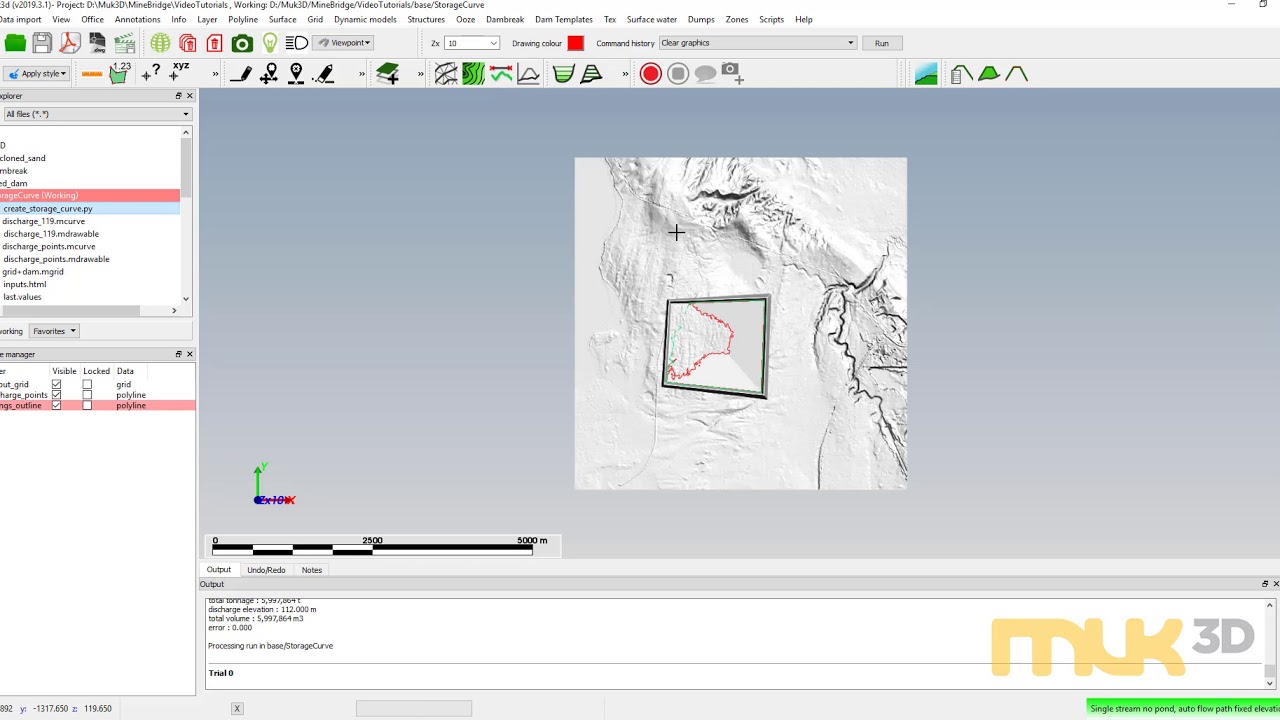Viewport: 1280px width, 720px height.
Task: Lock the discharge points polyline layer
Action: [87, 395]
